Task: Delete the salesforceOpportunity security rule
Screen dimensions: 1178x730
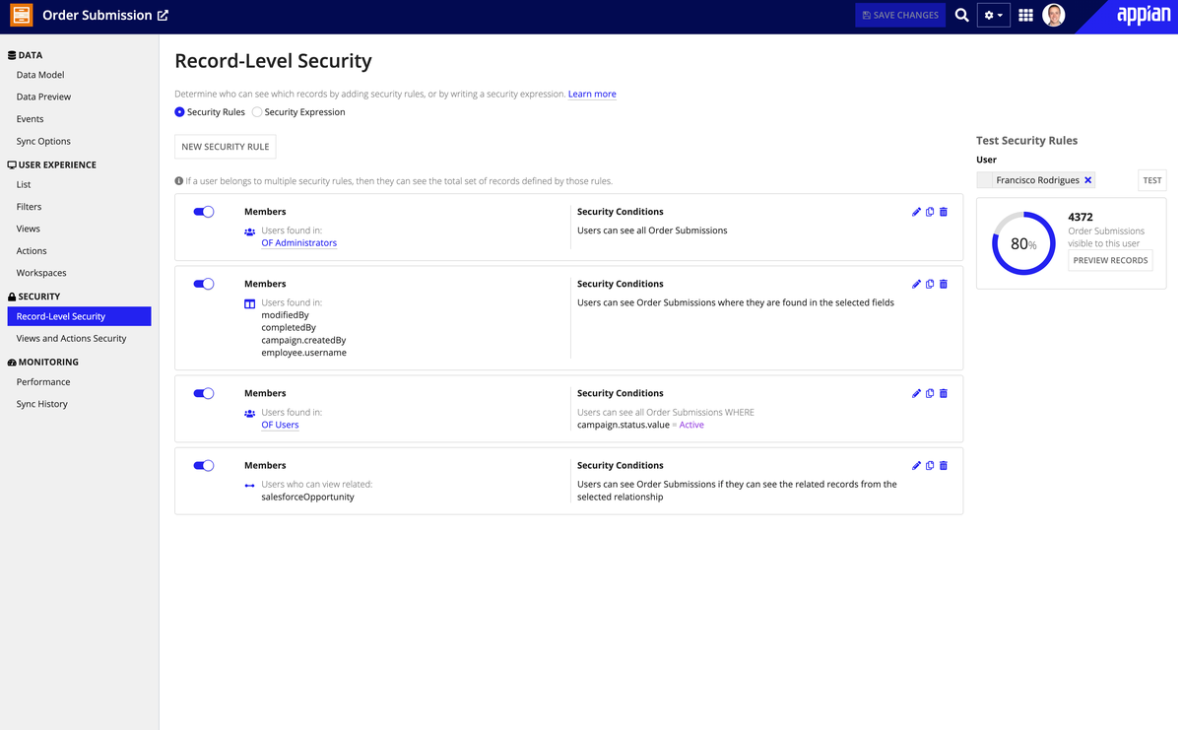Action: click(943, 466)
